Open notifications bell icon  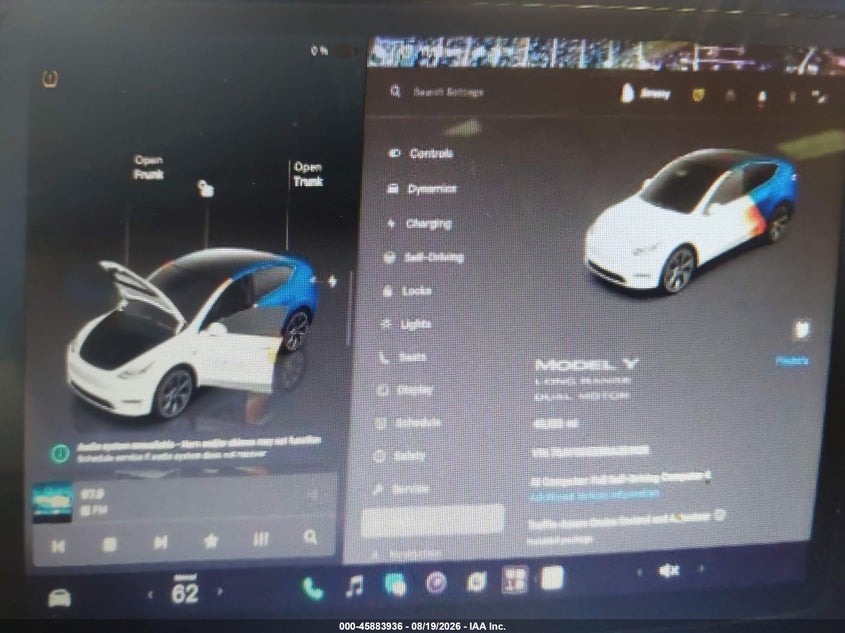(x=762, y=98)
